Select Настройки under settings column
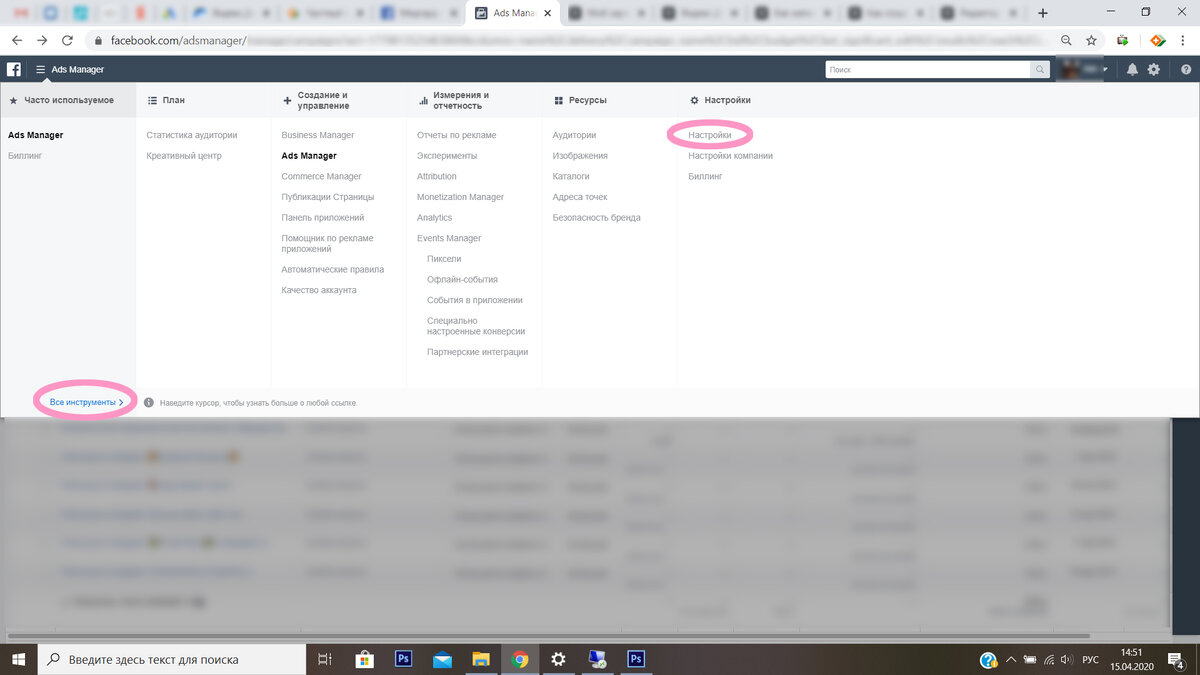The height and width of the screenshot is (675, 1200). 710,135
